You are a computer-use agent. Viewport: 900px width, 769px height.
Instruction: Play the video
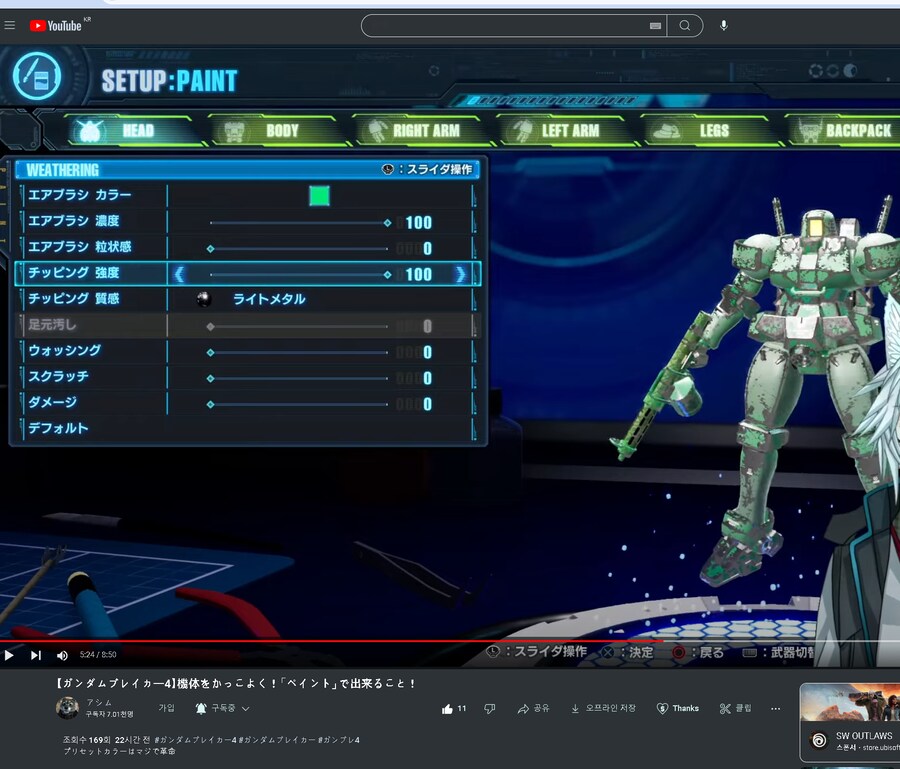pos(9,655)
